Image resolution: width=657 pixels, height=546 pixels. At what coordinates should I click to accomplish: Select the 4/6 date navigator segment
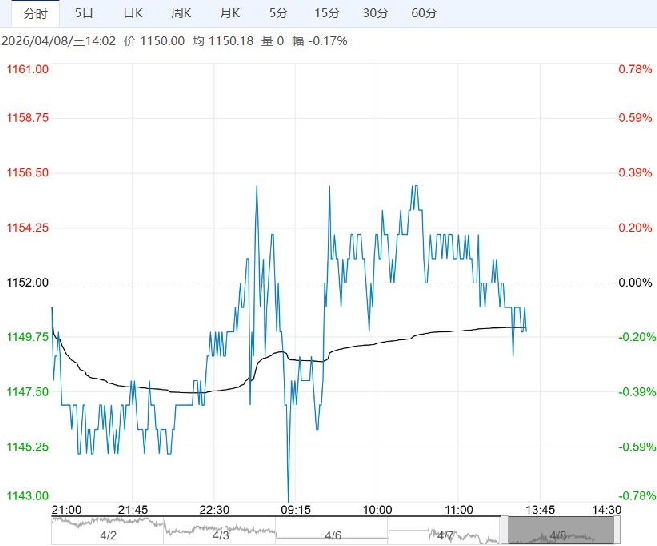point(334,535)
